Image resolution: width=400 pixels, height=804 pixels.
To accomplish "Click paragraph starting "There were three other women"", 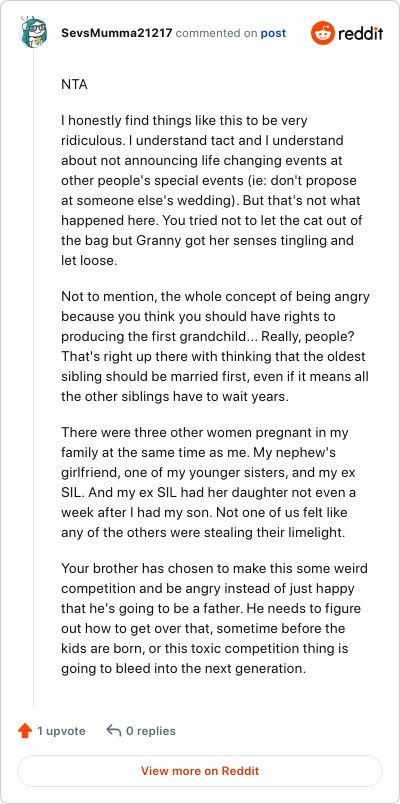I will [209, 483].
